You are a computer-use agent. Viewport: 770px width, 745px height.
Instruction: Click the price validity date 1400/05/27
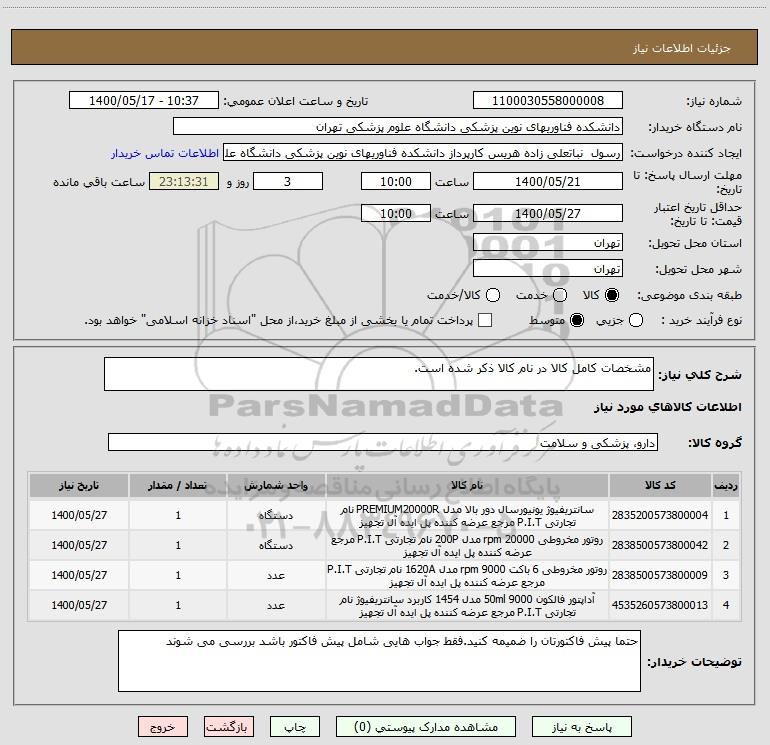[x=548, y=213]
